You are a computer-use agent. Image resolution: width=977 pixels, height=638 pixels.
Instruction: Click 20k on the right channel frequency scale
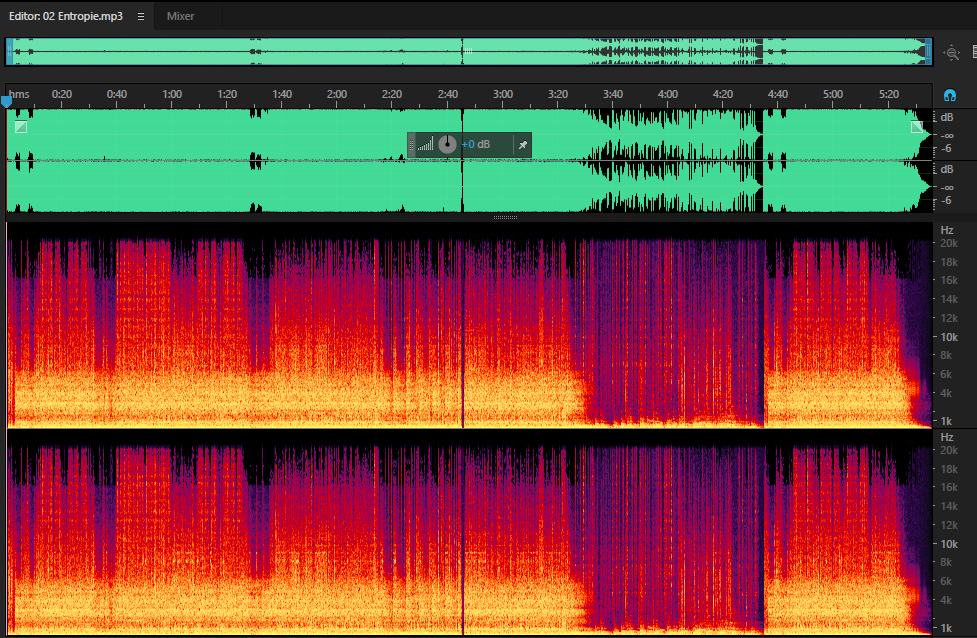pyautogui.click(x=948, y=450)
